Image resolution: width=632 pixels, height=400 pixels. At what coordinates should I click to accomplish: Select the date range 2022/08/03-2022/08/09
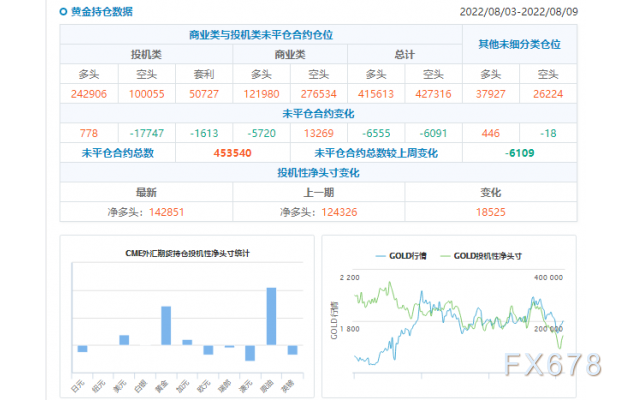pos(519,12)
